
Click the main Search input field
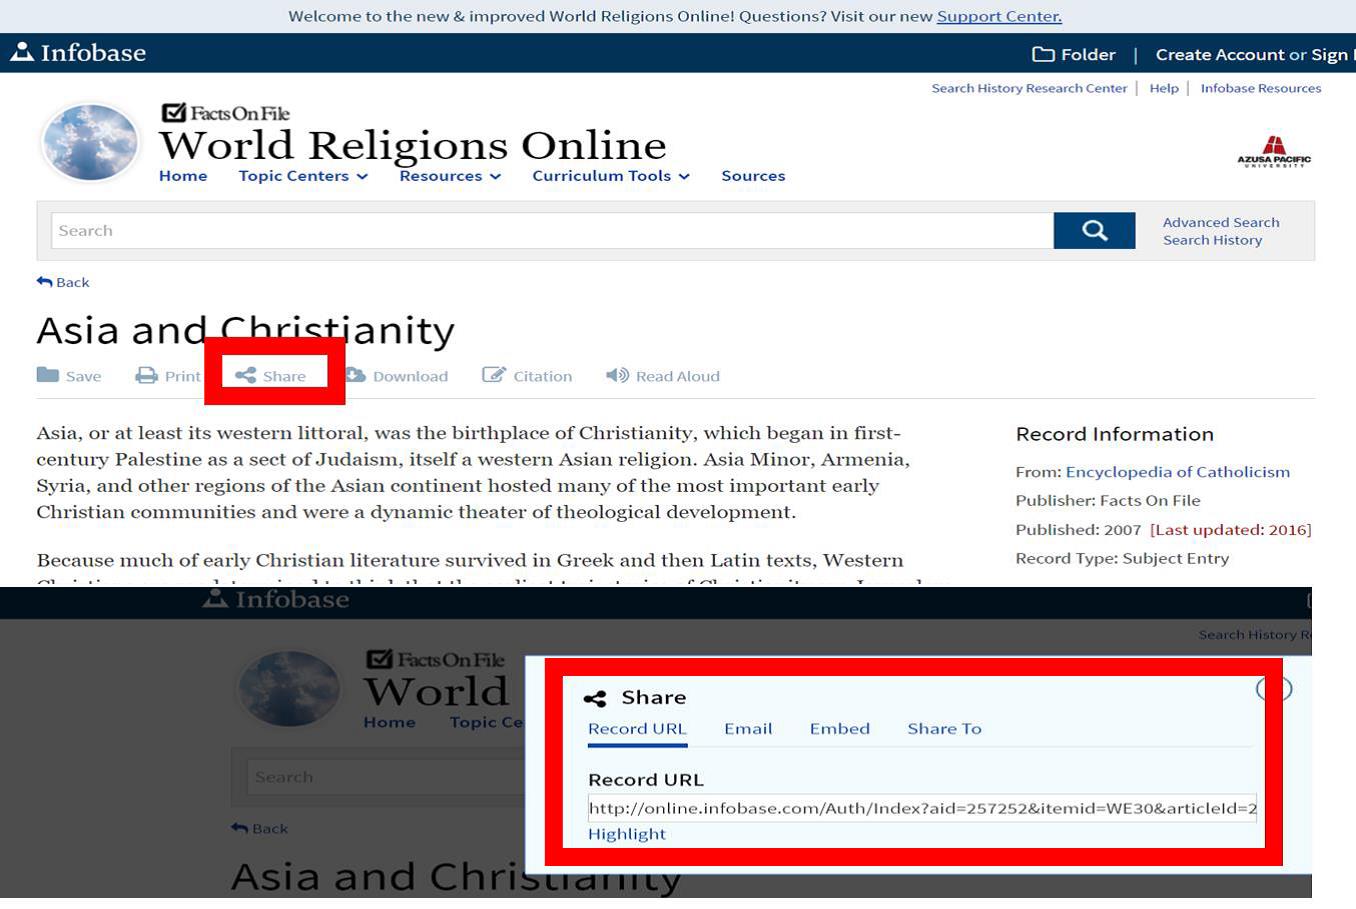click(x=552, y=230)
